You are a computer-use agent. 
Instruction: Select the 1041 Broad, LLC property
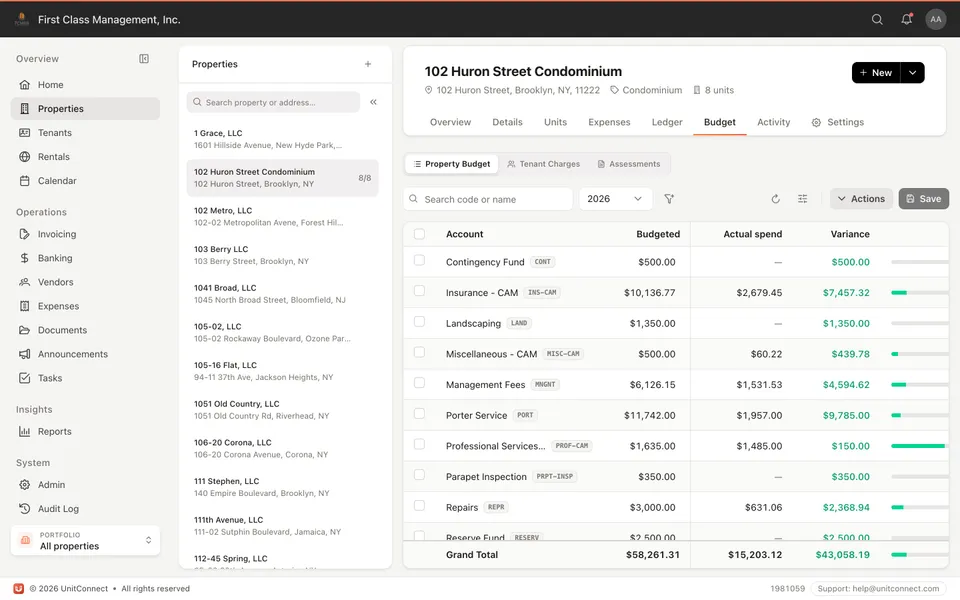tap(282, 294)
